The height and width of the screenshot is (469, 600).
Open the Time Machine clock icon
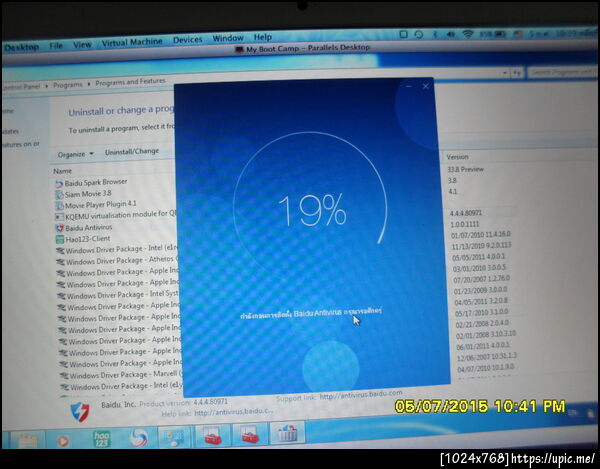point(419,34)
